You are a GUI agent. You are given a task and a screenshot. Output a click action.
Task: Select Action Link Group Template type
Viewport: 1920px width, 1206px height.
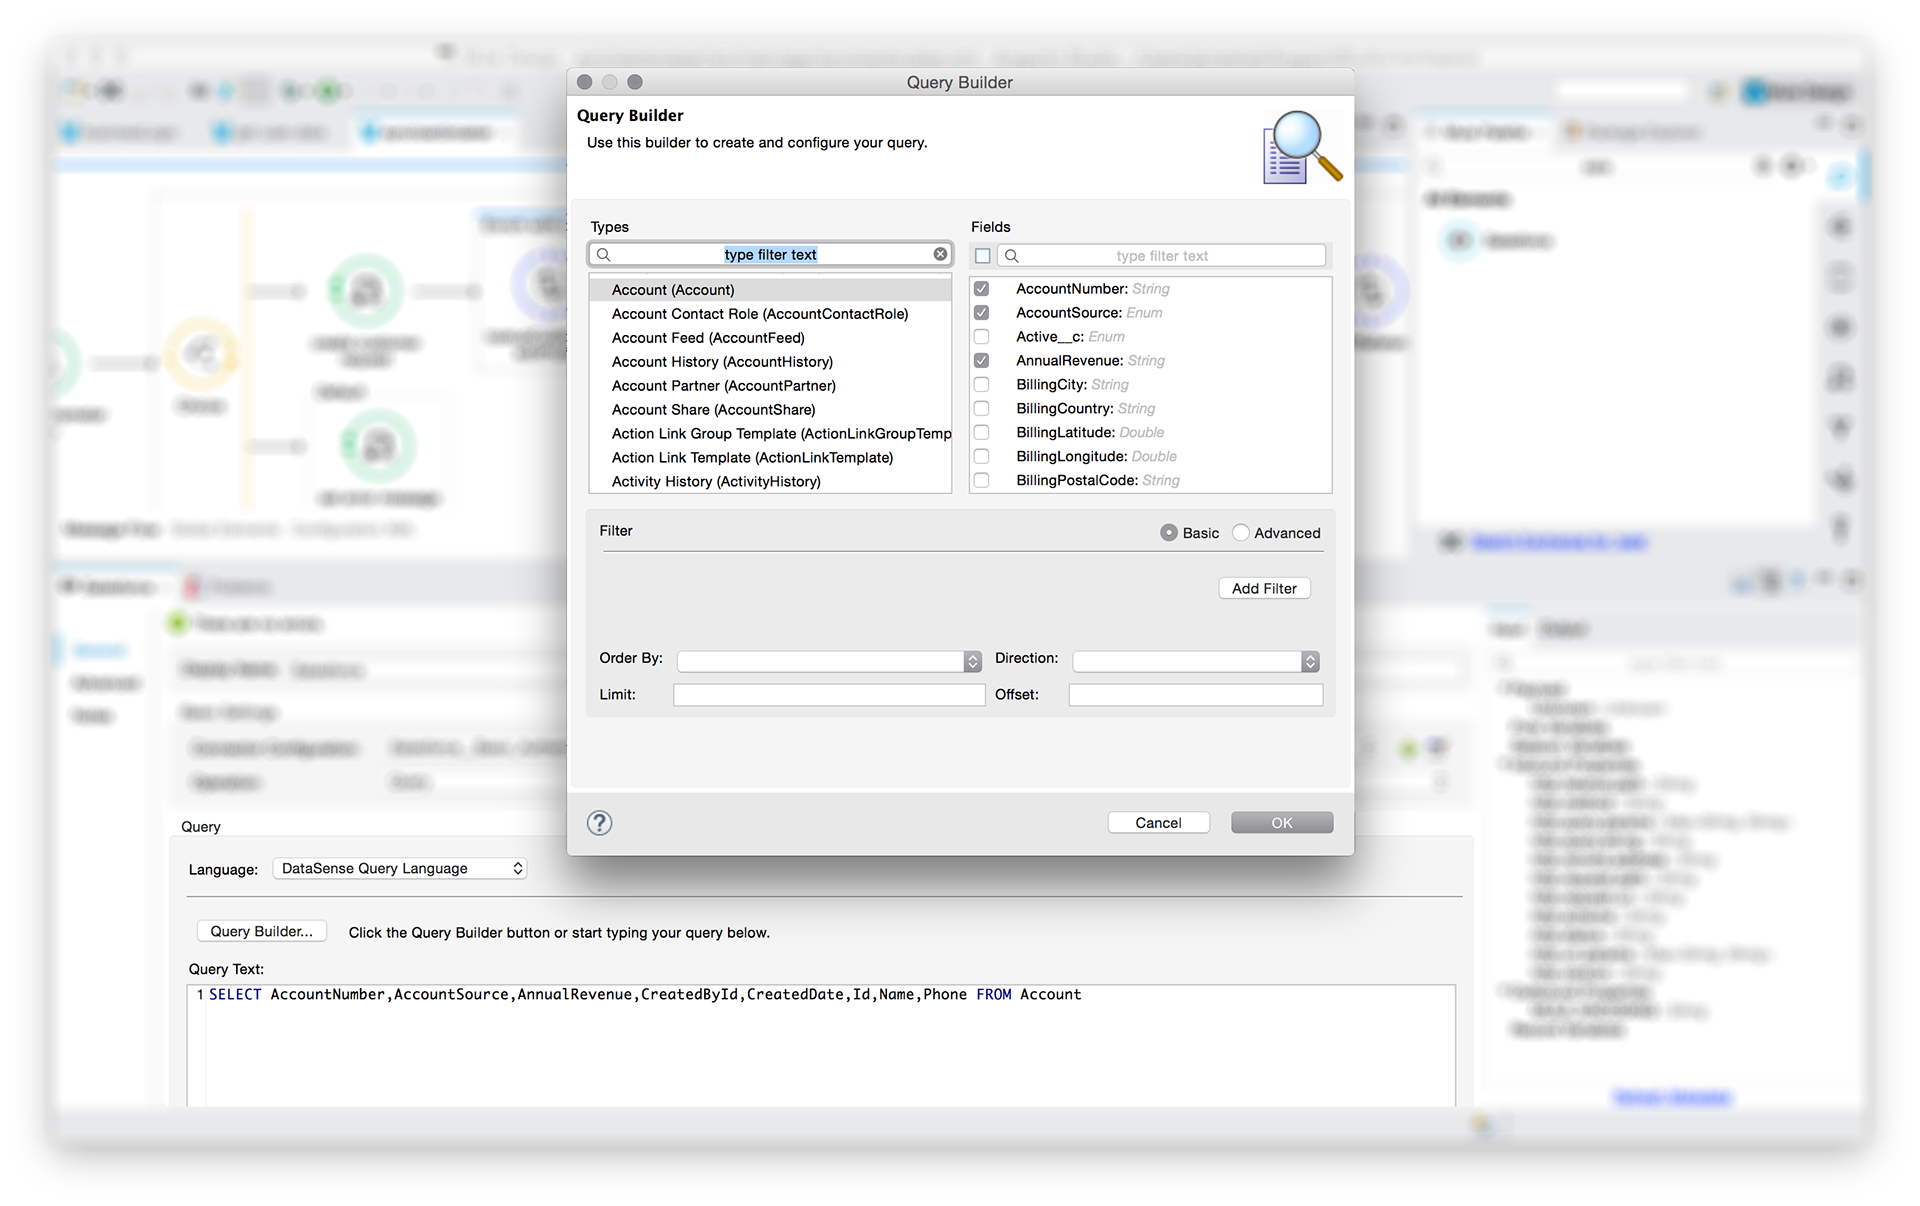770,434
